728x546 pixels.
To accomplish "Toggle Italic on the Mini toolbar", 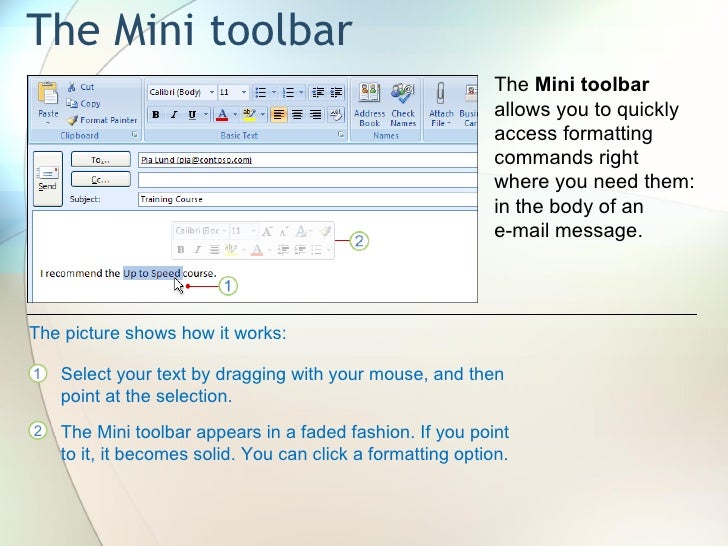I will tap(197, 250).
